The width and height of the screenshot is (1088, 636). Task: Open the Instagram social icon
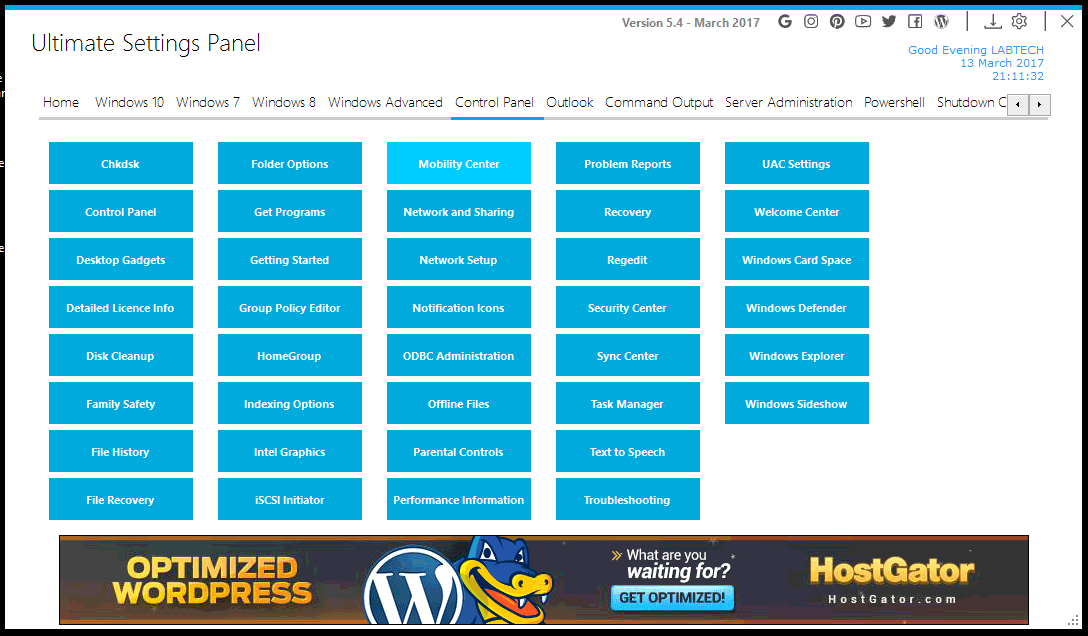tap(811, 20)
